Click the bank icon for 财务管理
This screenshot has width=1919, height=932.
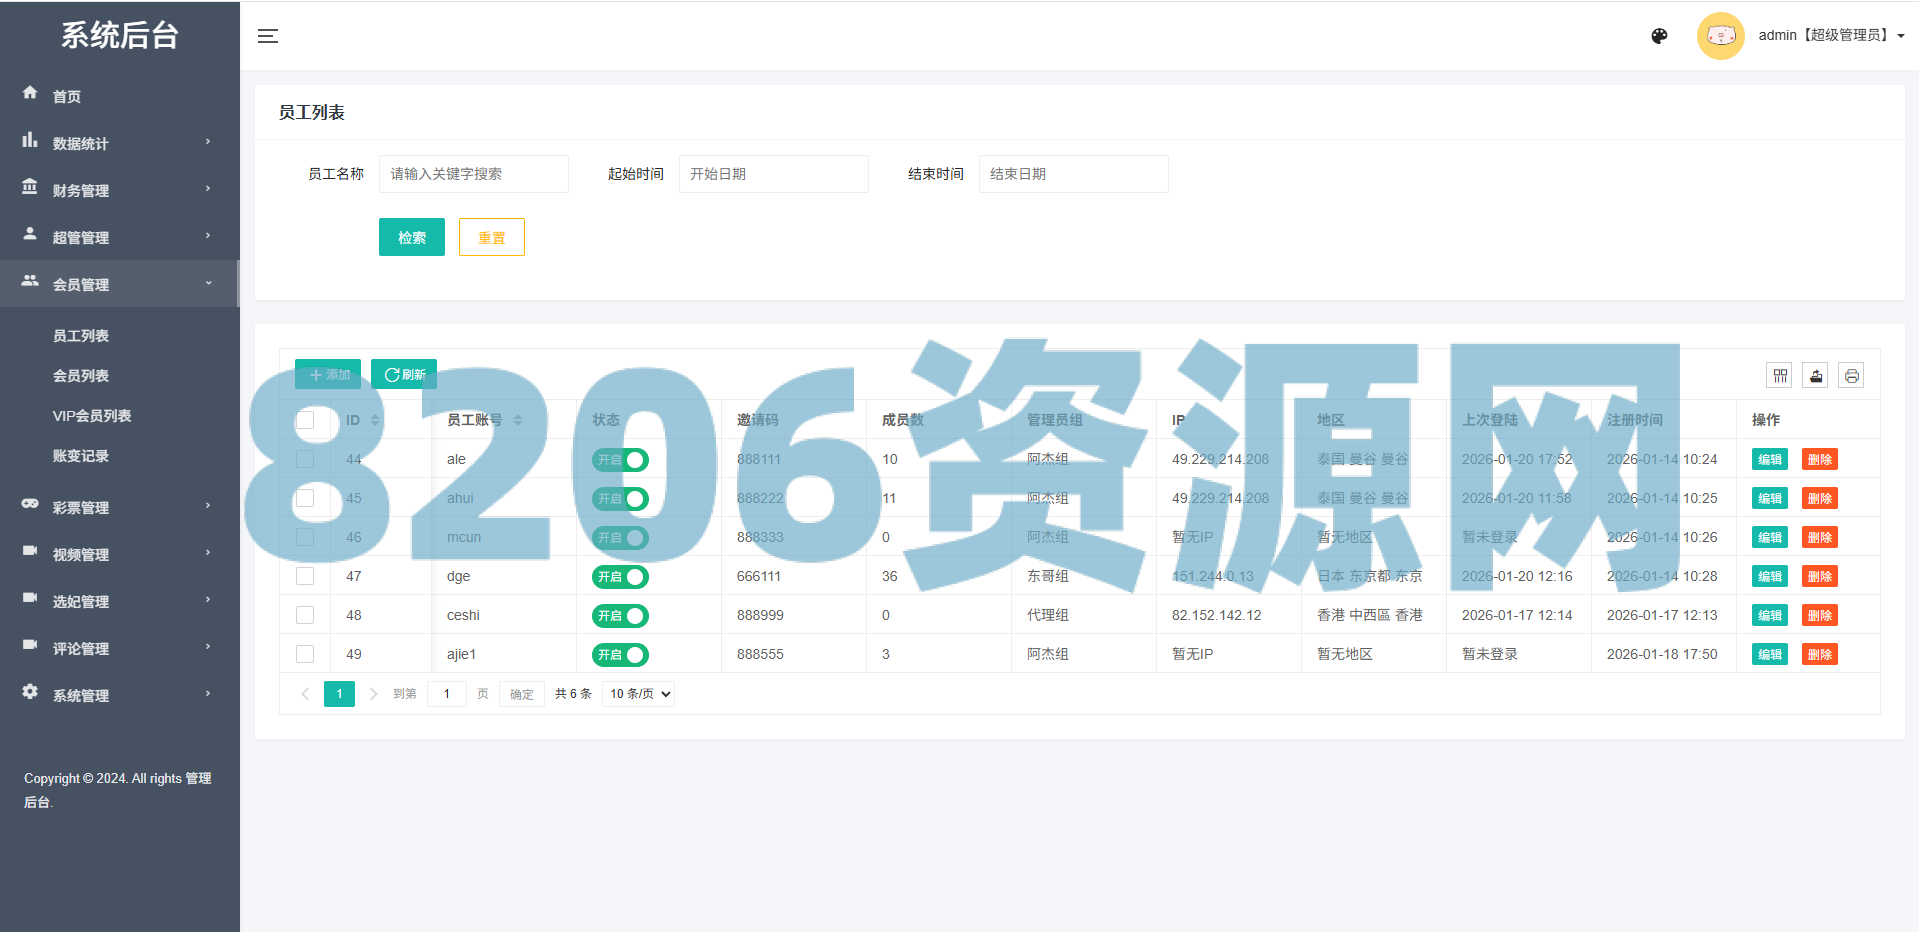point(30,187)
